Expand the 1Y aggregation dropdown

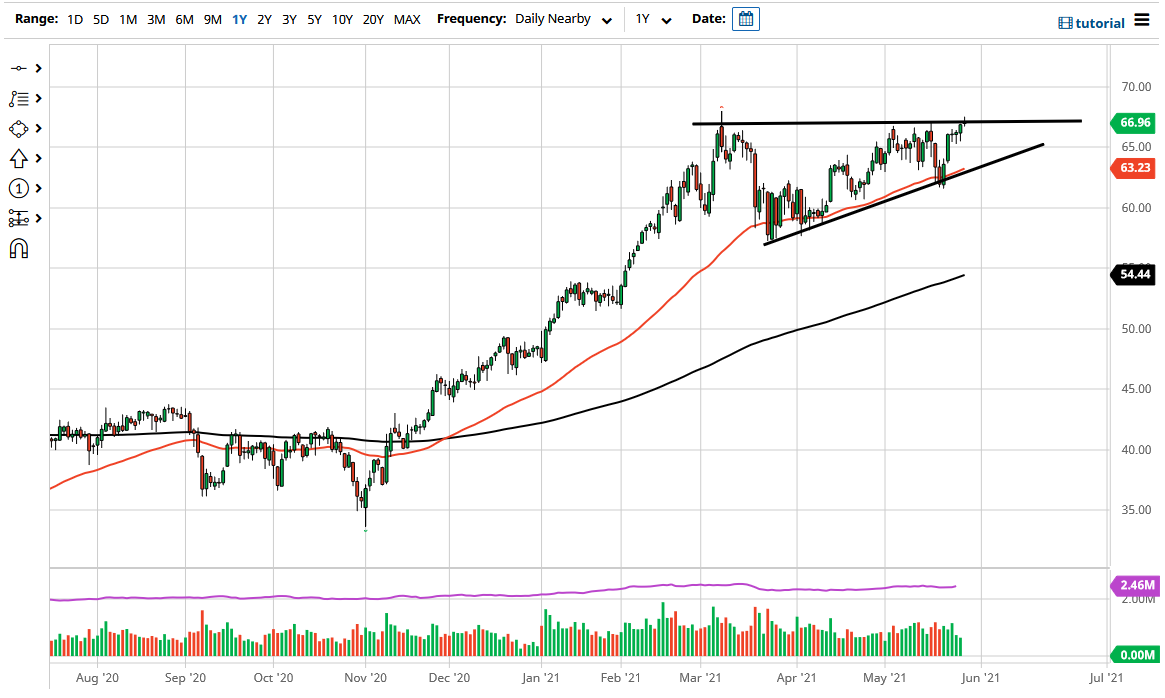click(652, 18)
